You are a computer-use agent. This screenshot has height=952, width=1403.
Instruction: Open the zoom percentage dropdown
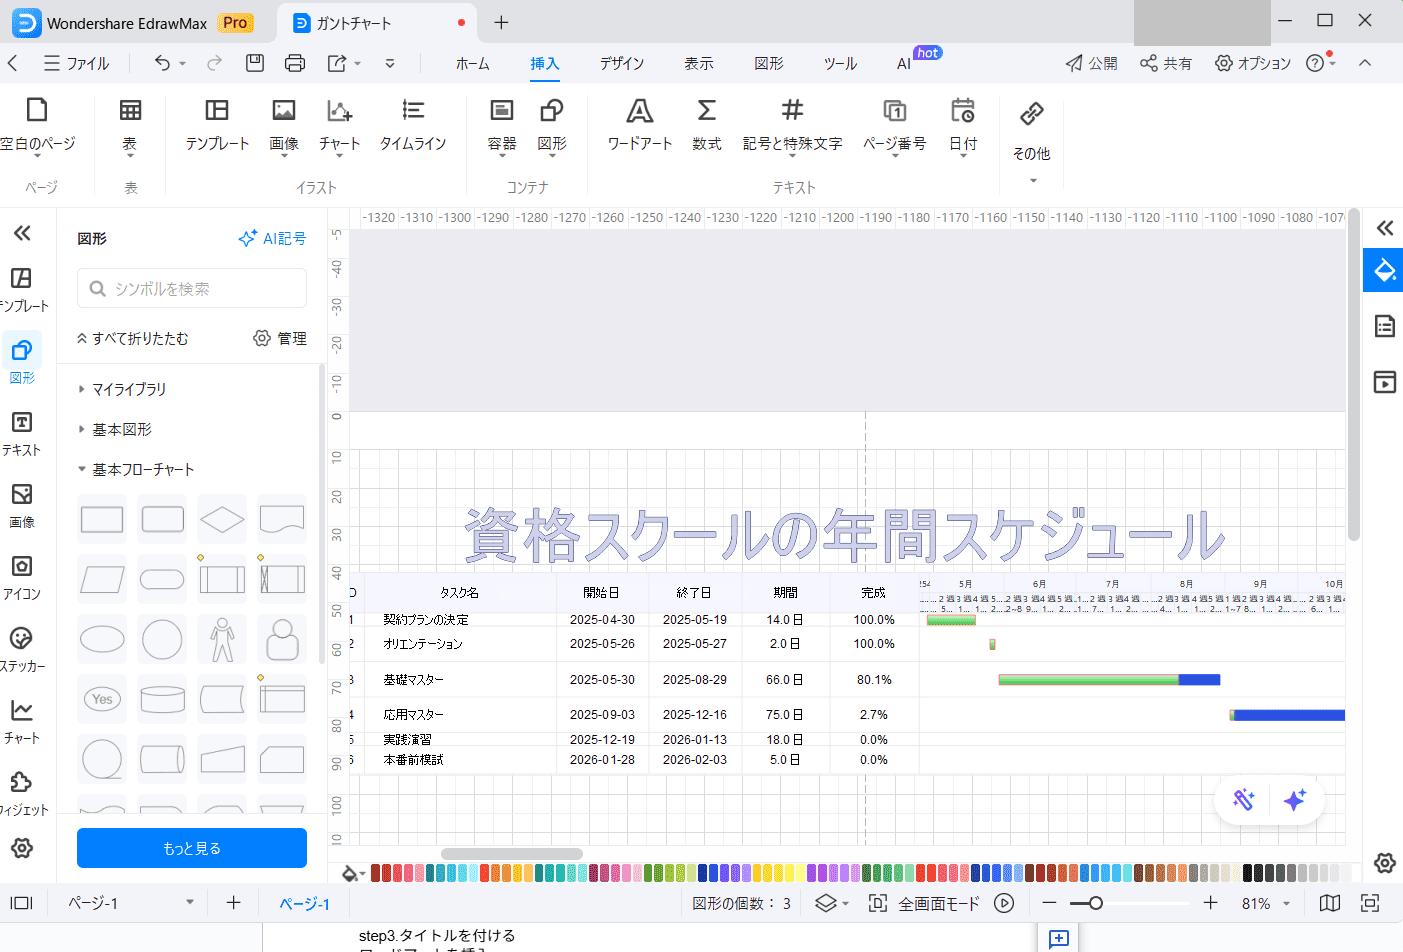[x=1286, y=903]
